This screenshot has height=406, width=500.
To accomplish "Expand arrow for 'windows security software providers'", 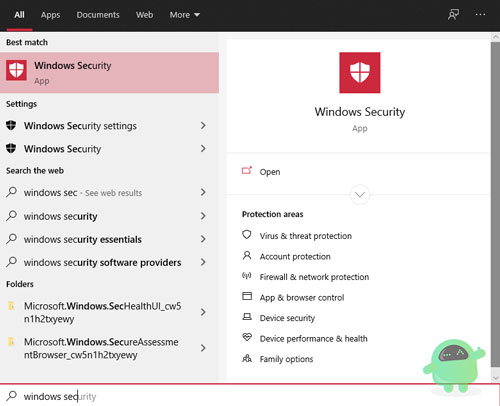I will [203, 262].
